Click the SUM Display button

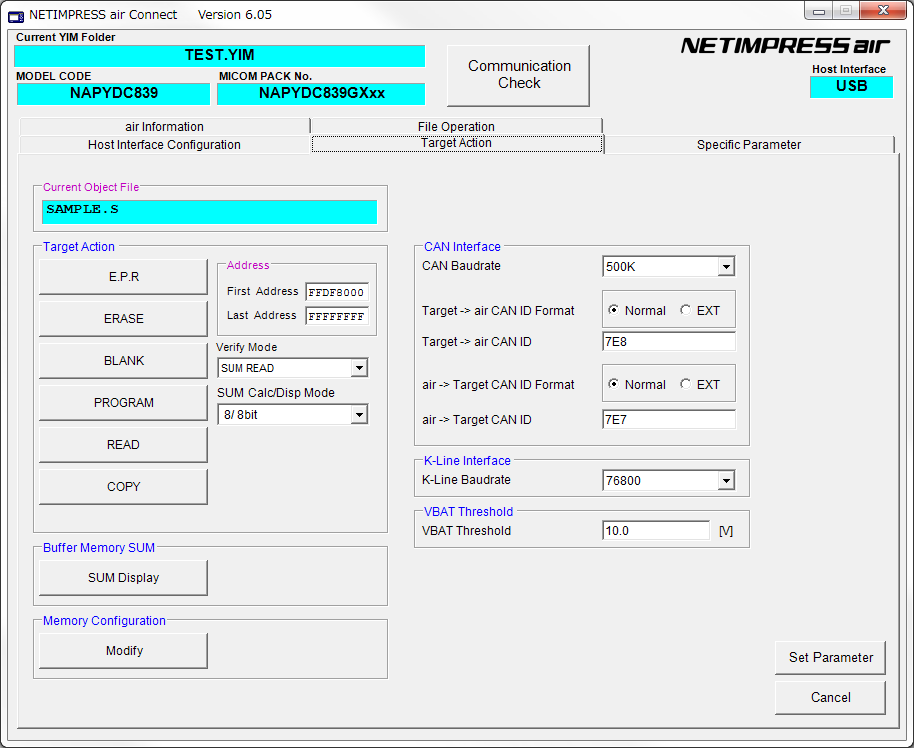pos(124,578)
